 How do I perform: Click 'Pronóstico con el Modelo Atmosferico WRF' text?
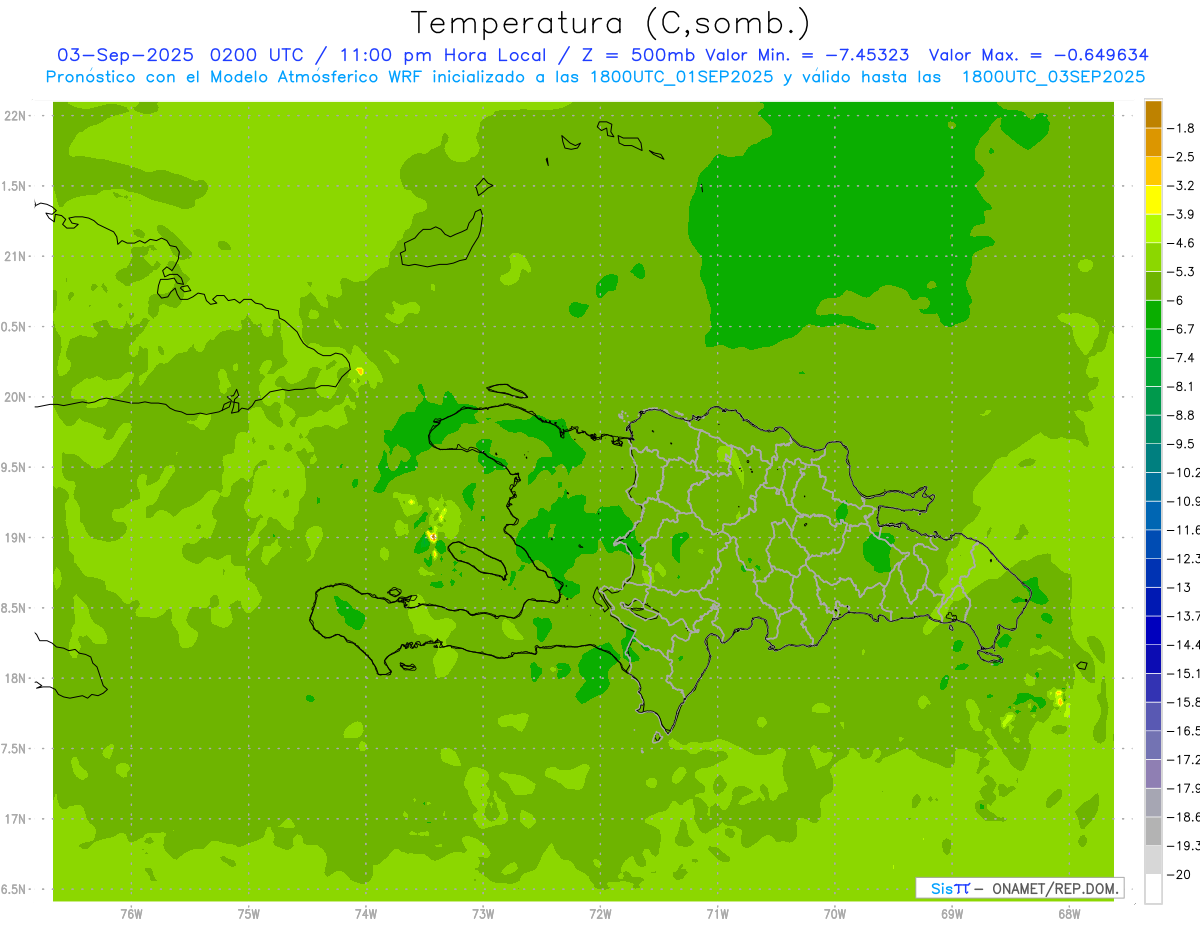[x=236, y=77]
